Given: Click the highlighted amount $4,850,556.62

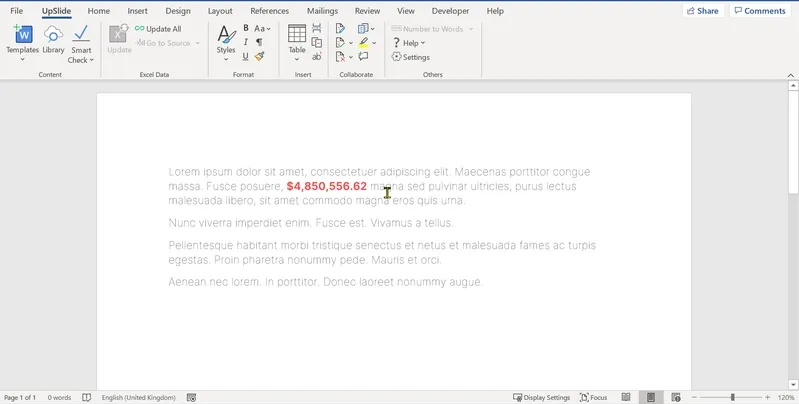Looking at the screenshot, I should (327, 186).
